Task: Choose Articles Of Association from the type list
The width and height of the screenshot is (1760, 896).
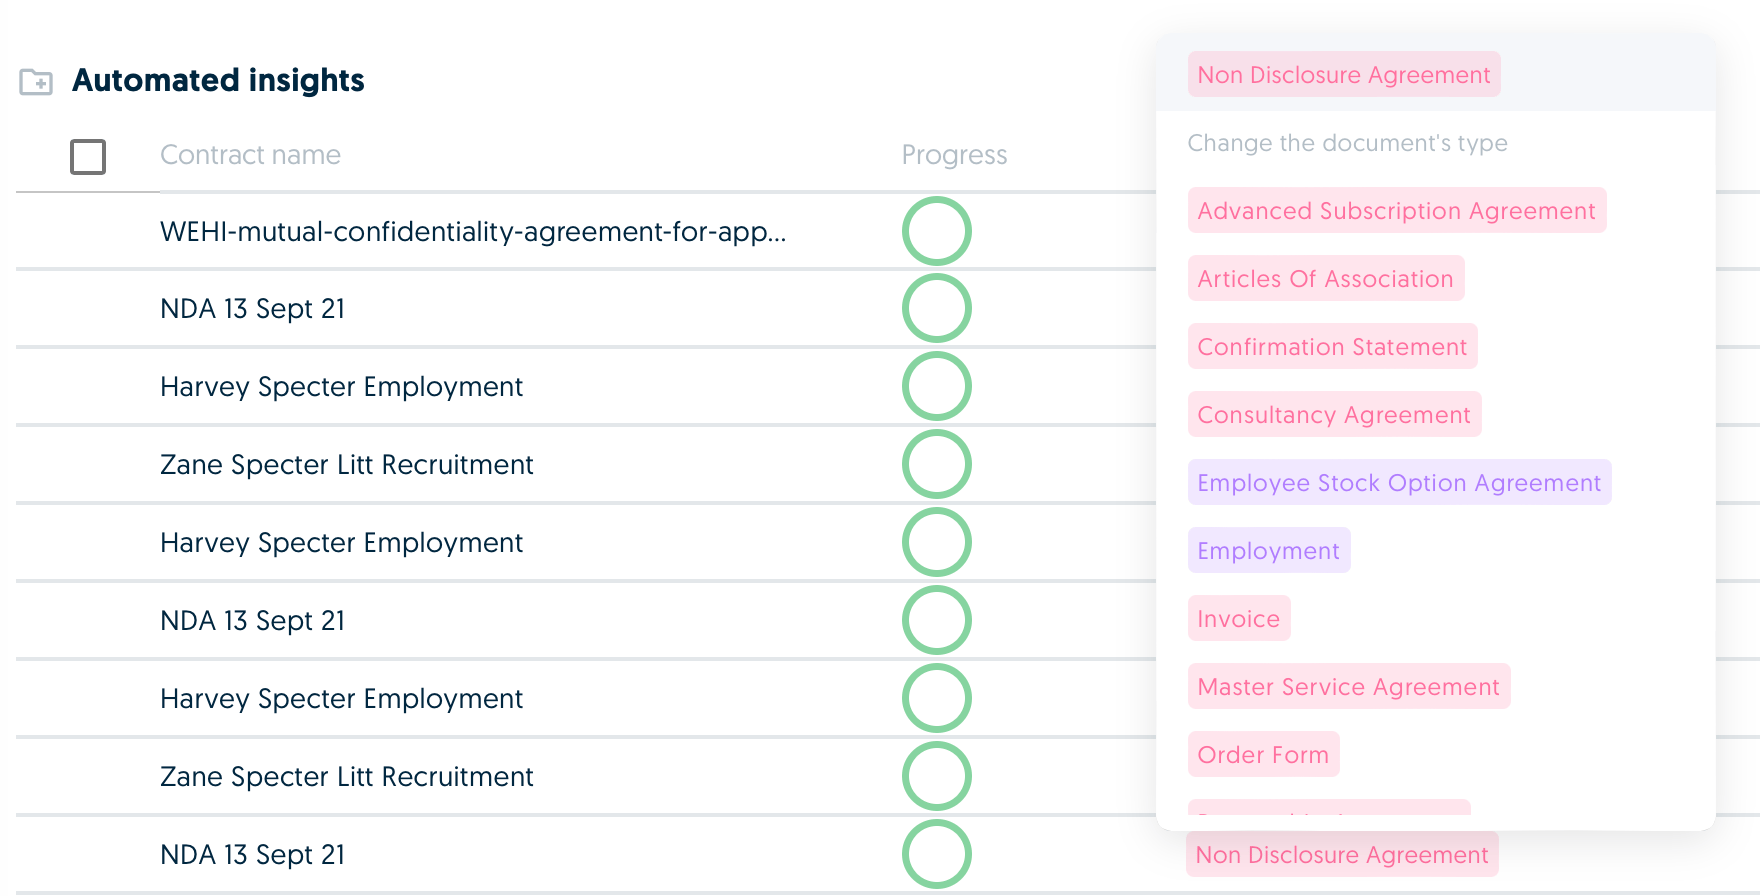Action: pos(1326,279)
